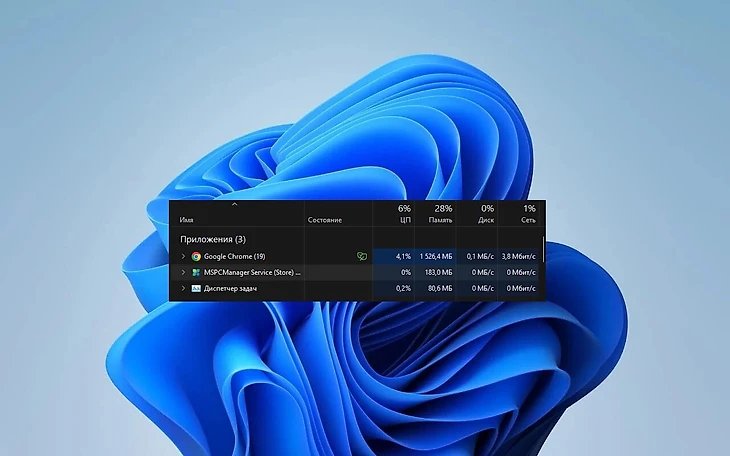Sort by the Состояние column header
Image resolution: width=730 pixels, height=456 pixels.
coord(338,214)
